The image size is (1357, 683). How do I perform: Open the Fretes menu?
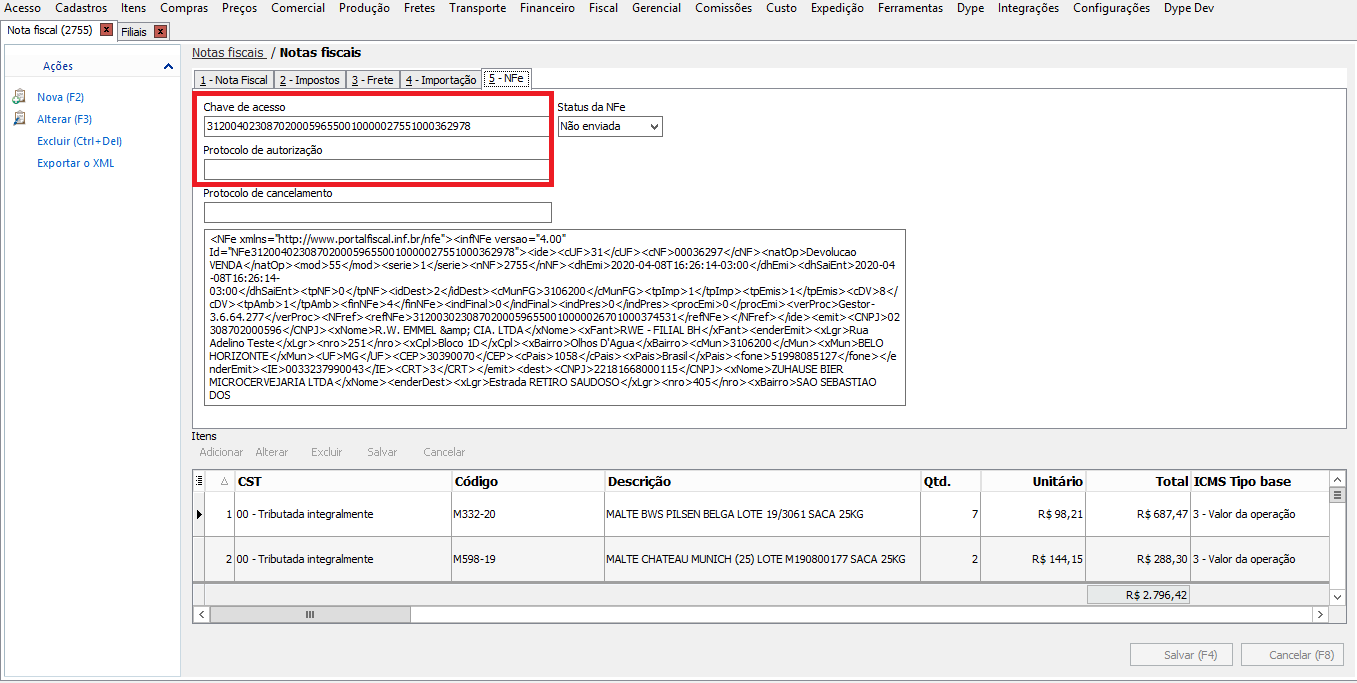point(419,8)
